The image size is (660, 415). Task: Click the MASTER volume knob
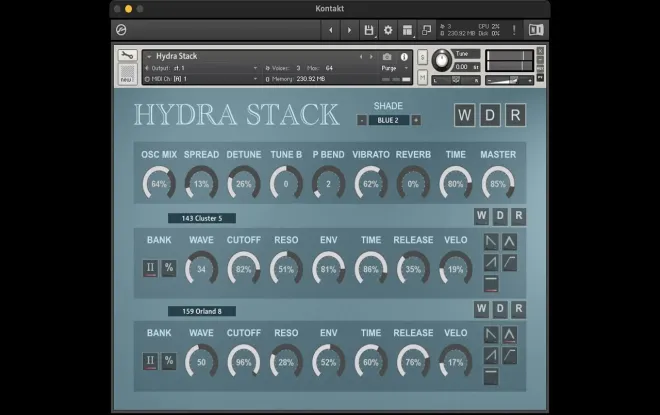point(498,184)
